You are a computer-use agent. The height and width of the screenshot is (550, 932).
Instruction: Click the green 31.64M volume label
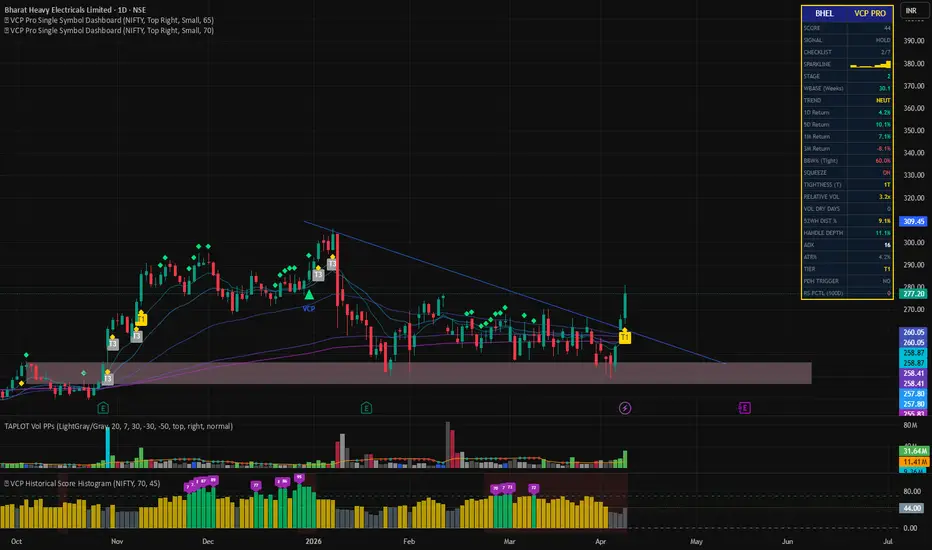(x=914, y=451)
